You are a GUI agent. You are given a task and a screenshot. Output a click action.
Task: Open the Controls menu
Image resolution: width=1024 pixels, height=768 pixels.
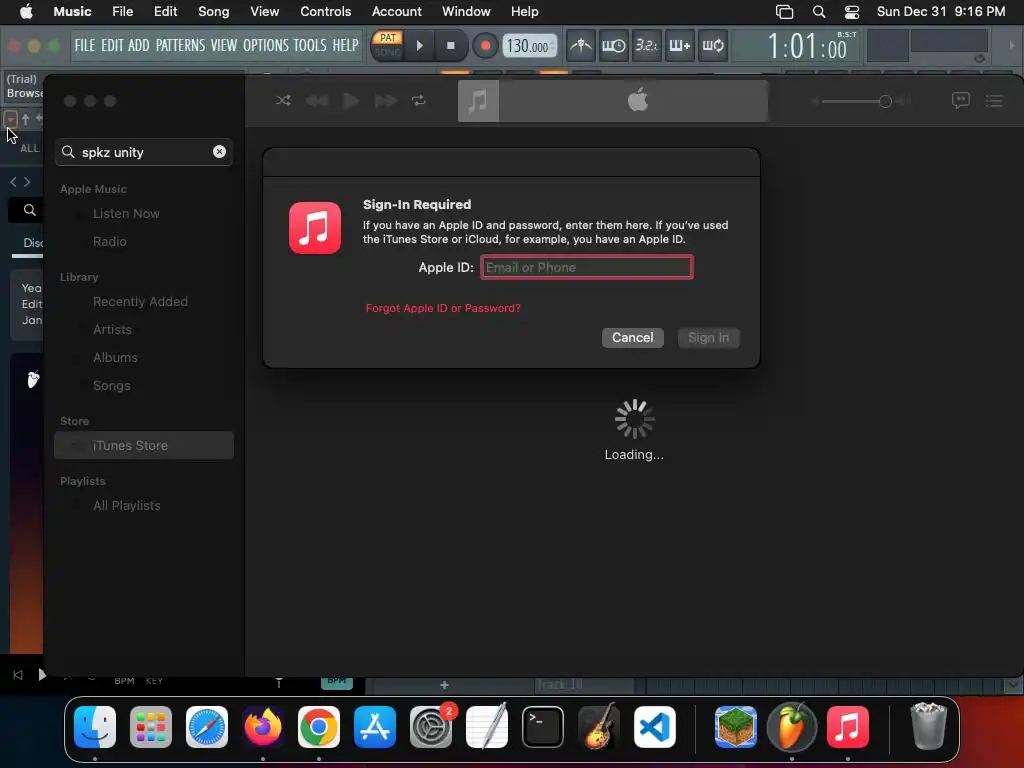pyautogui.click(x=325, y=11)
